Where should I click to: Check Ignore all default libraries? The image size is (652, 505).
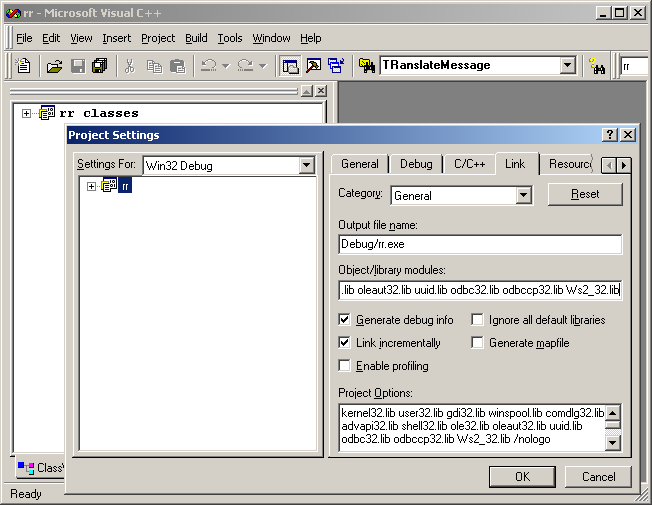pos(477,319)
